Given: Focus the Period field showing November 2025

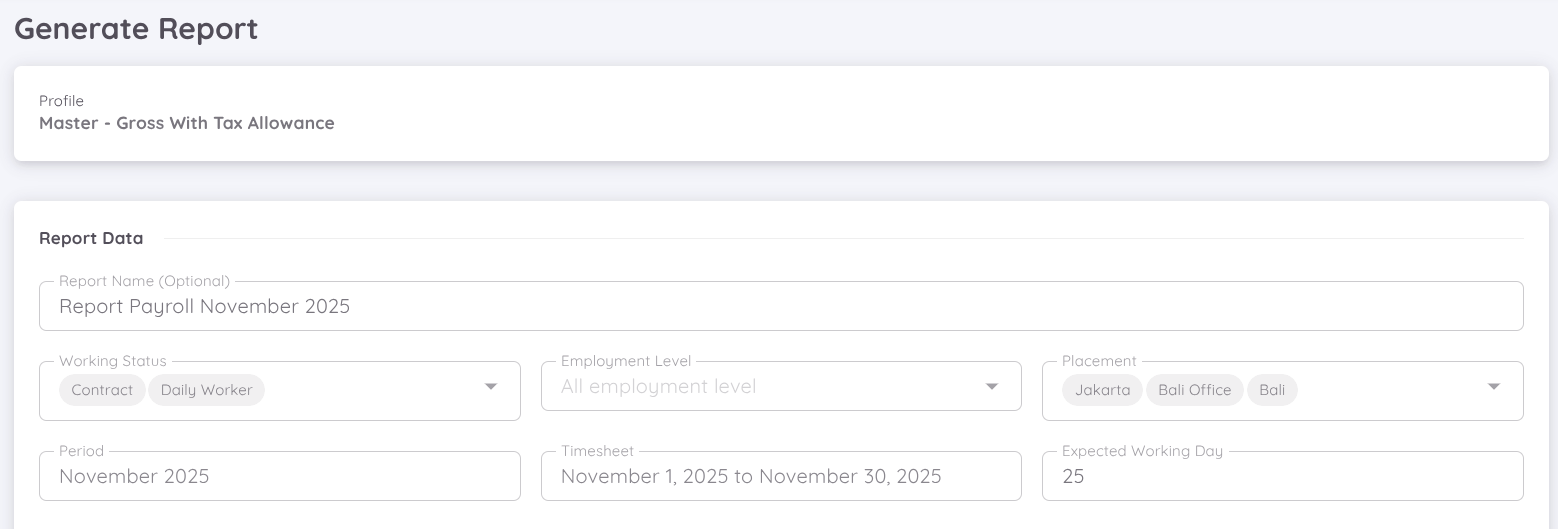Looking at the screenshot, I should (279, 477).
